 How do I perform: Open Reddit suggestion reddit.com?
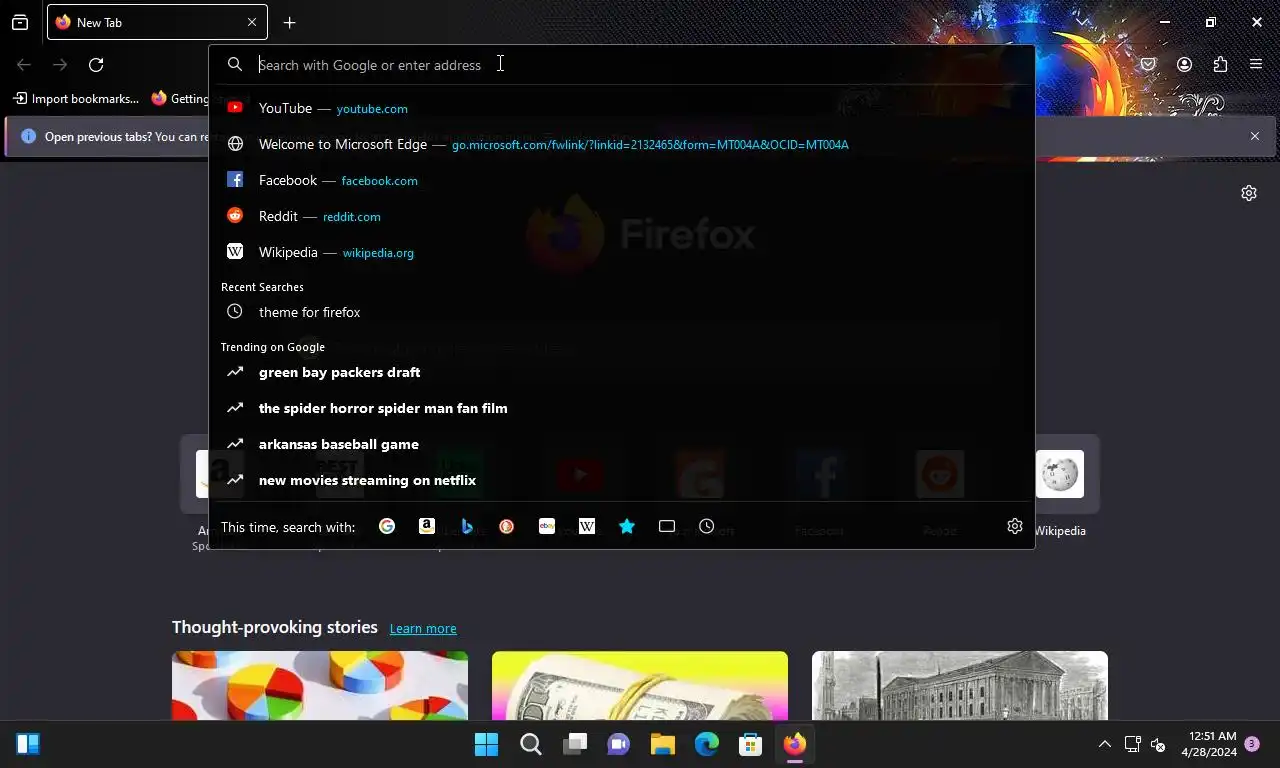pyautogui.click(x=622, y=216)
